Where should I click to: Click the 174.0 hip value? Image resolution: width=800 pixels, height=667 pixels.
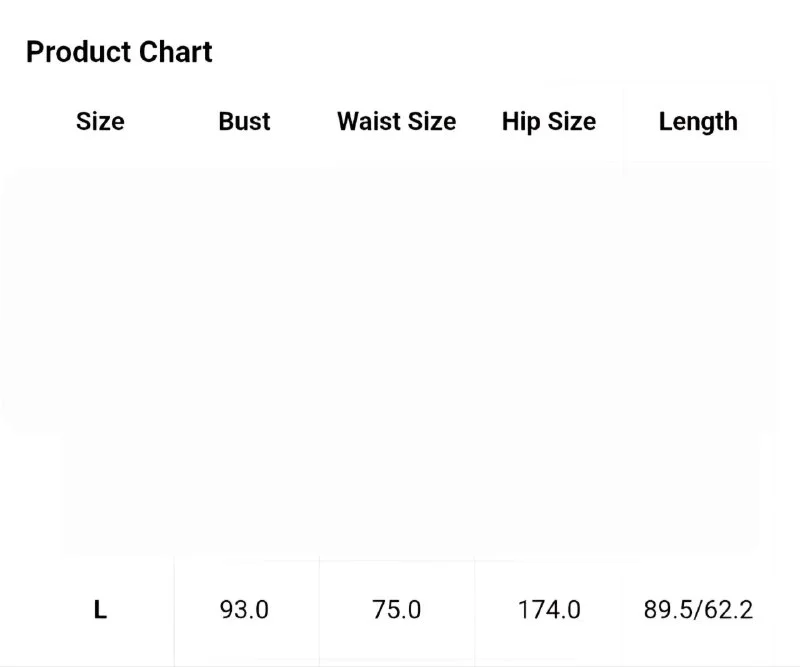click(x=549, y=610)
